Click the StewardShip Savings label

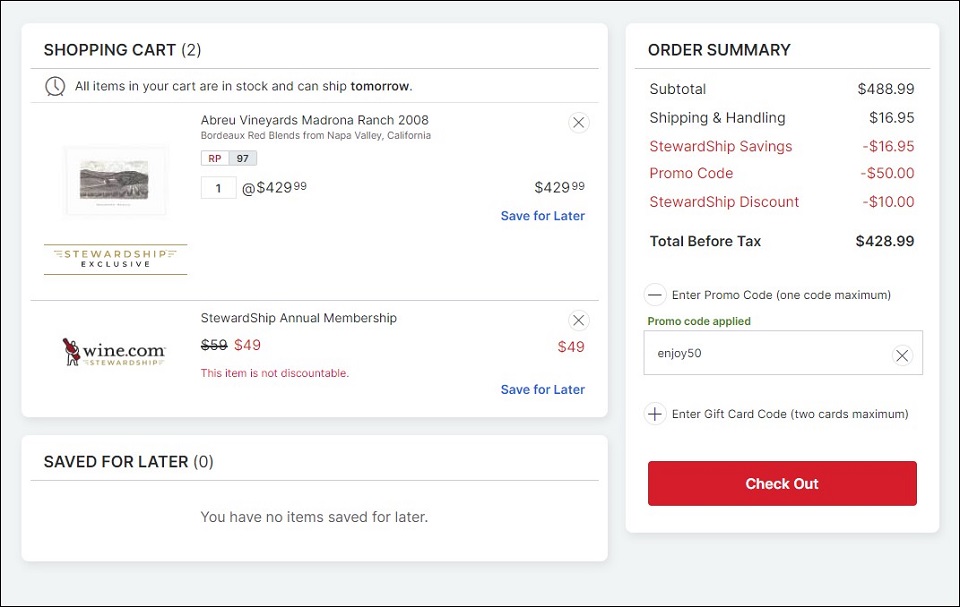[721, 146]
